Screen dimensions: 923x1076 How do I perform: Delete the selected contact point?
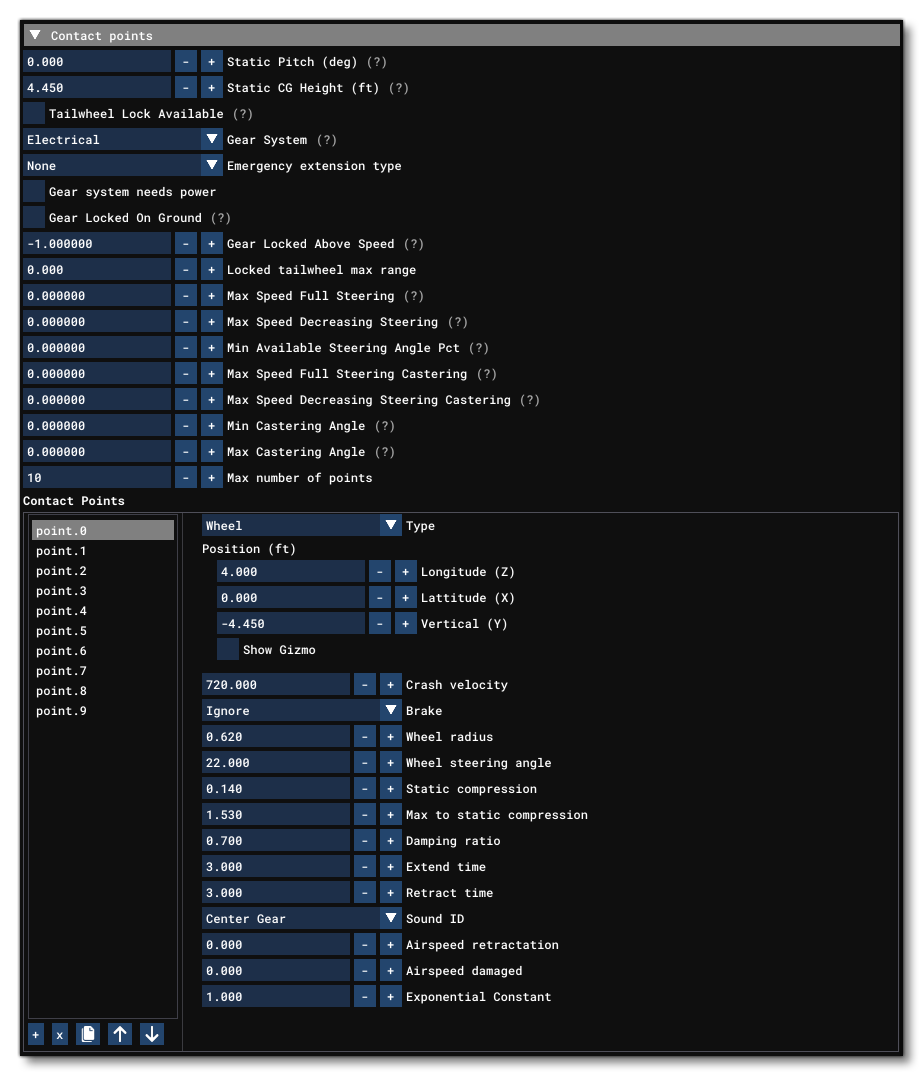tap(59, 1034)
